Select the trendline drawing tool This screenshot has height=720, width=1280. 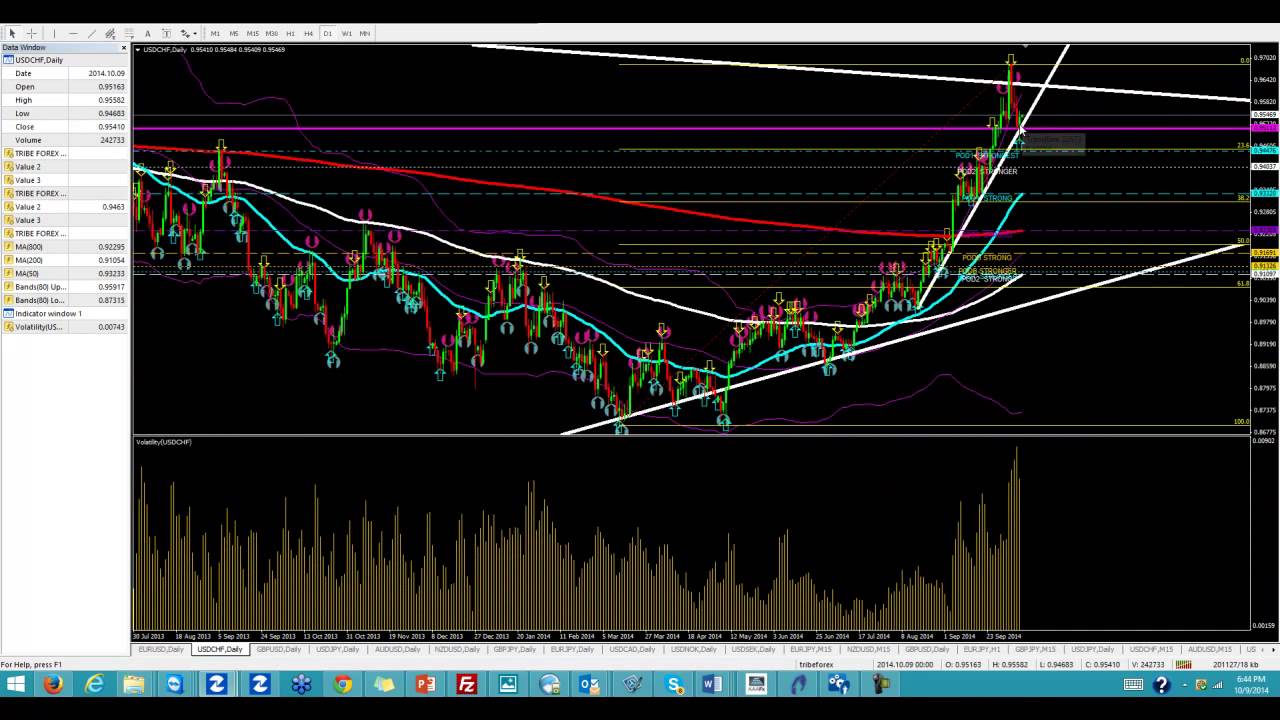(92, 33)
